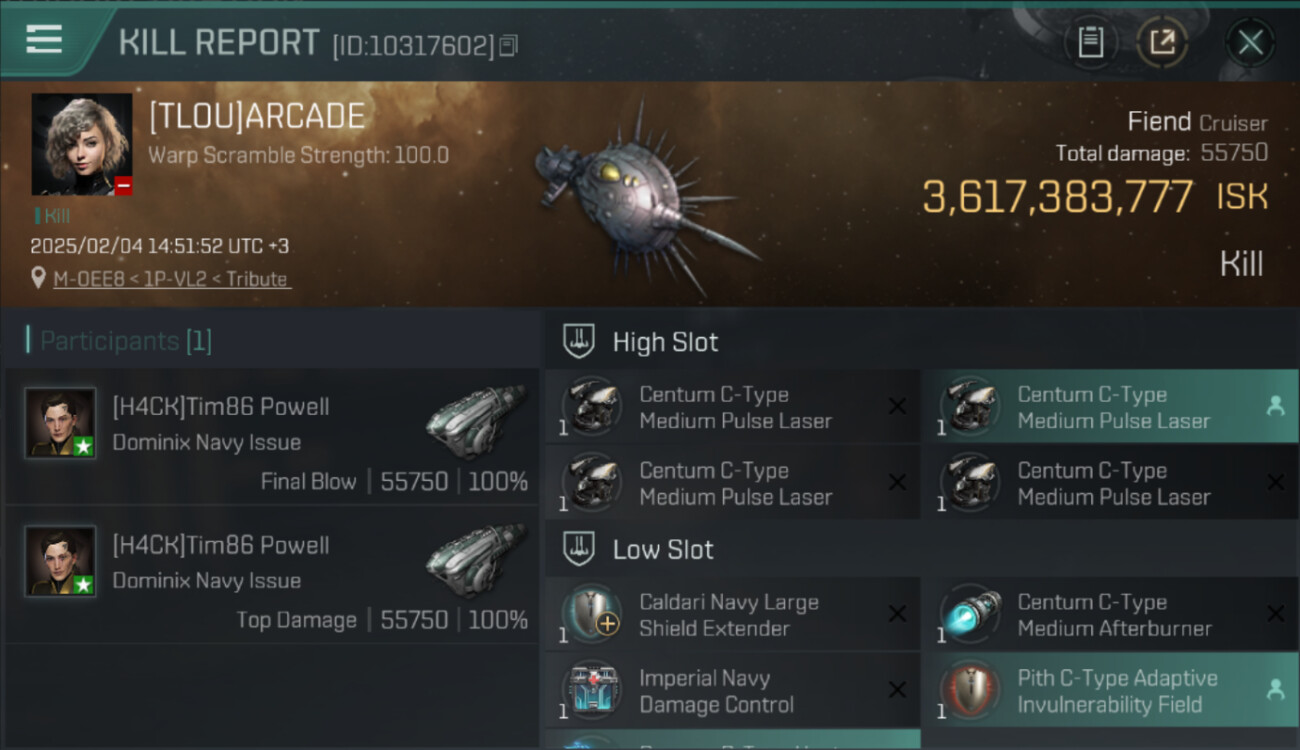
Task: Select the Low Slot section header
Action: click(663, 550)
